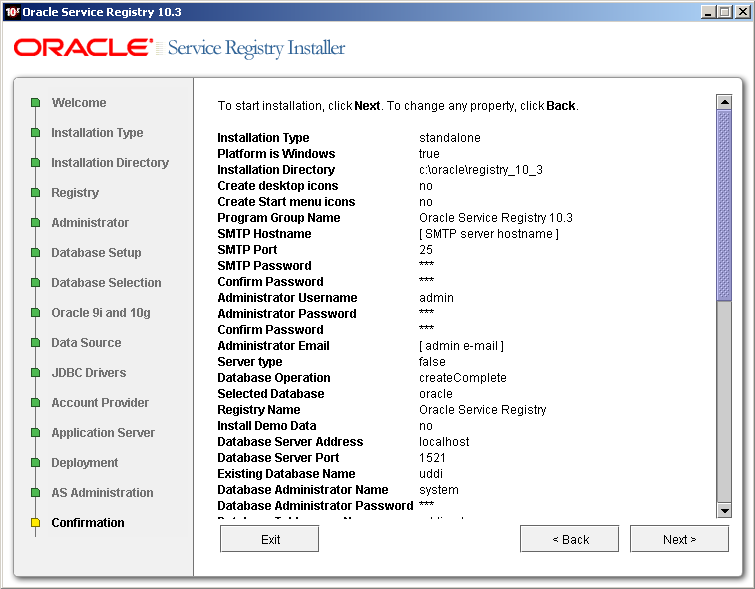Viewport: 755px width, 589px height.
Task: Click the 'Oracle Service Registry 10.3' program group value
Action: [496, 218]
